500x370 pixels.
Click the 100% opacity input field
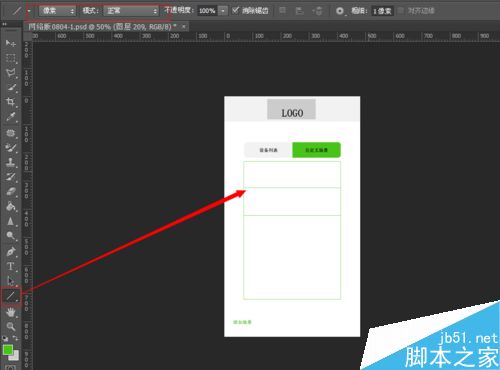(x=208, y=11)
